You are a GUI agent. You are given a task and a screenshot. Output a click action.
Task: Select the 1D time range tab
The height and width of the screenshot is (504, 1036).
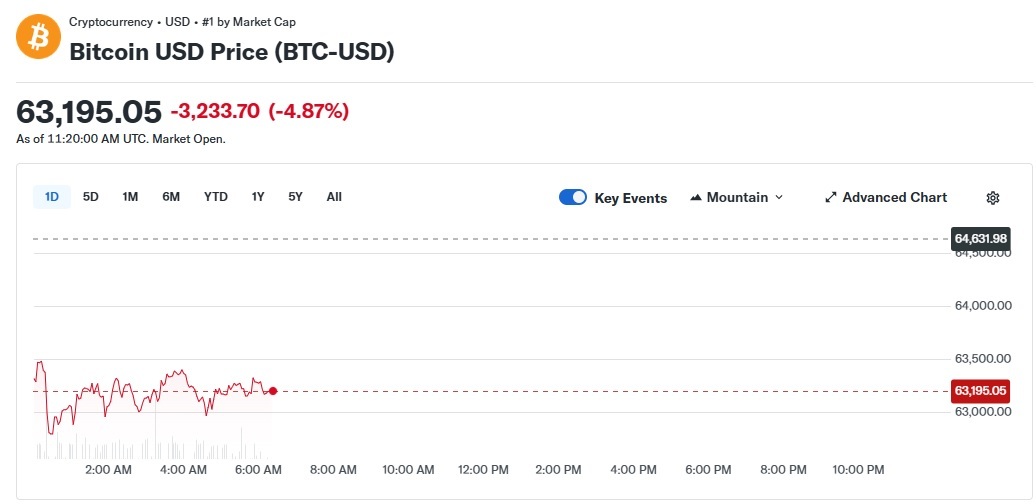[52, 197]
